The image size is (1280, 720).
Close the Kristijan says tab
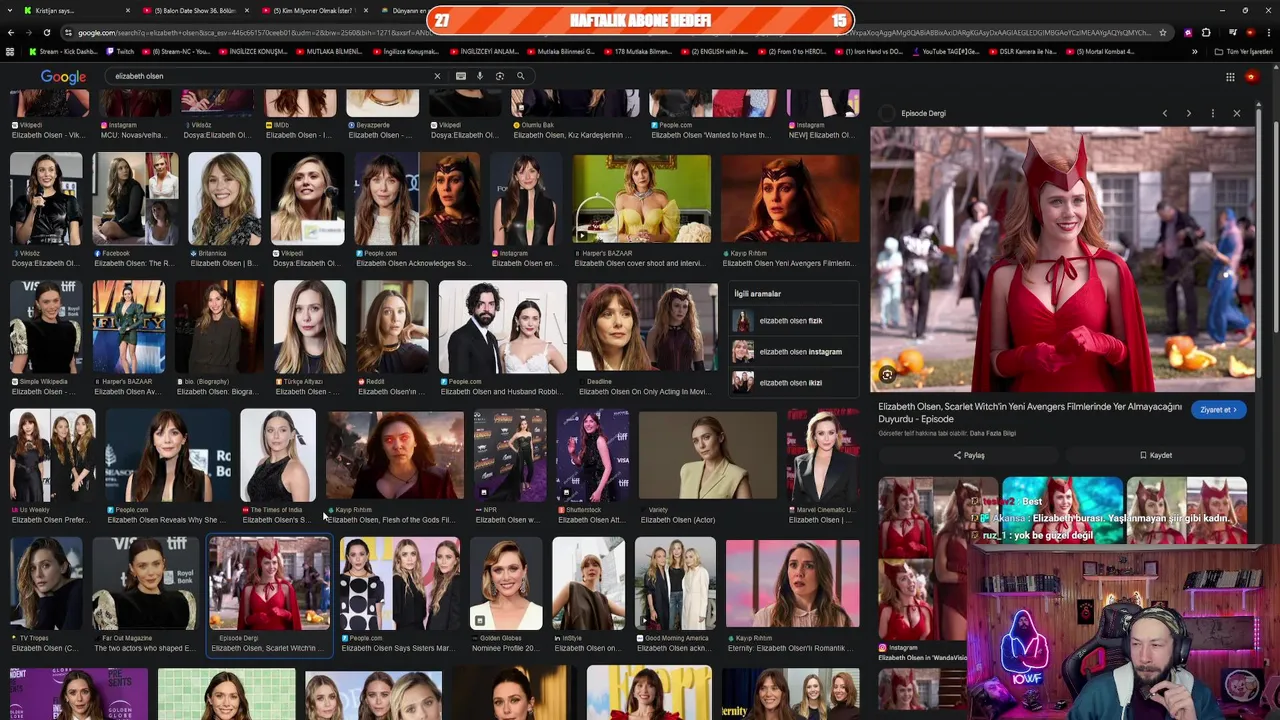pos(128,10)
